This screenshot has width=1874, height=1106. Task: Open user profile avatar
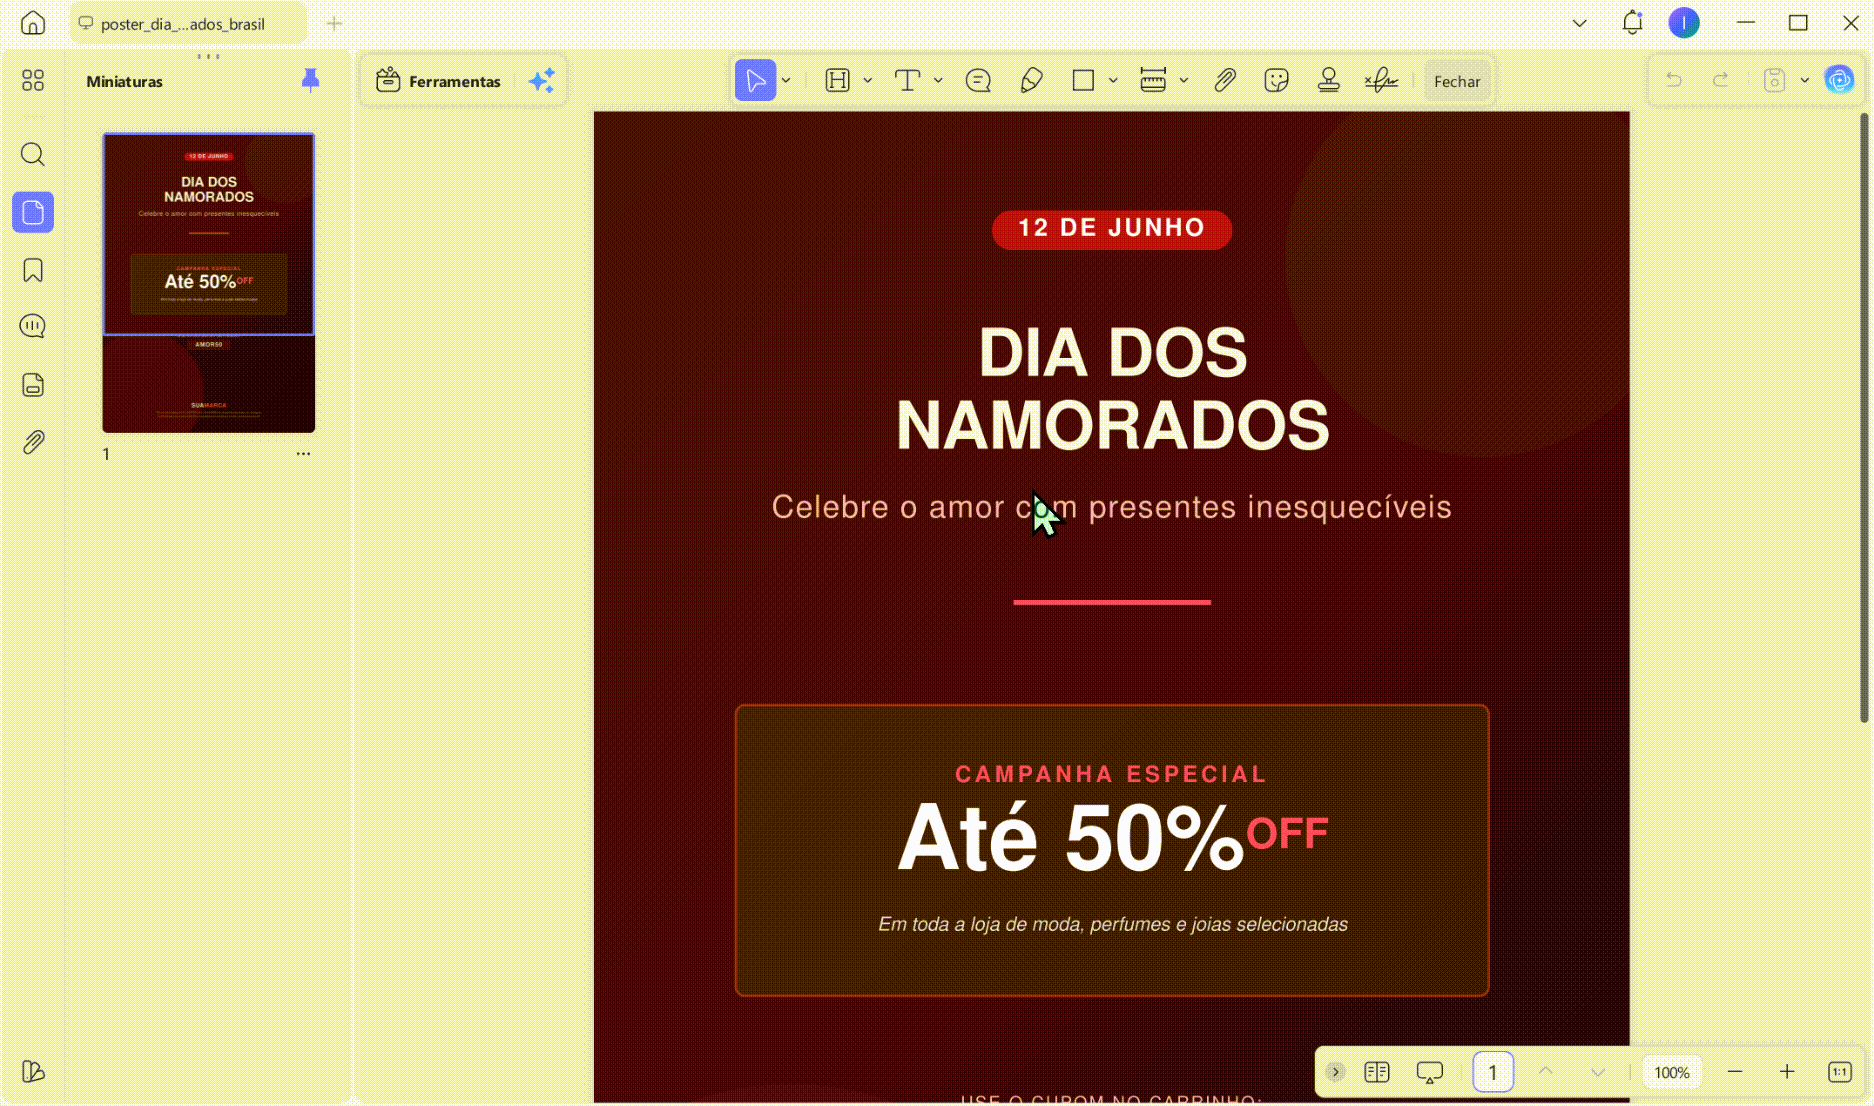[x=1684, y=23]
